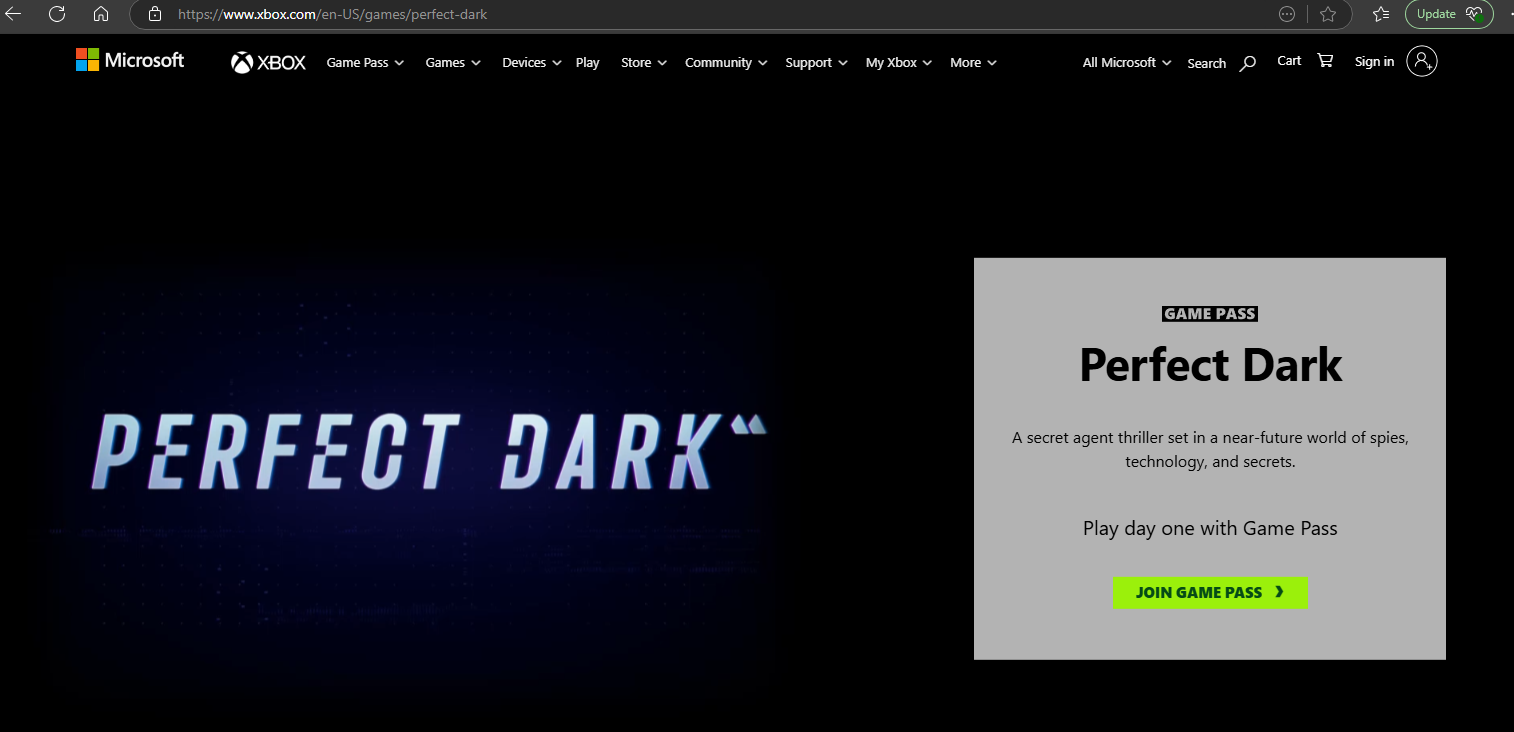Expand the Games menu
The image size is (1514, 732).
(453, 62)
